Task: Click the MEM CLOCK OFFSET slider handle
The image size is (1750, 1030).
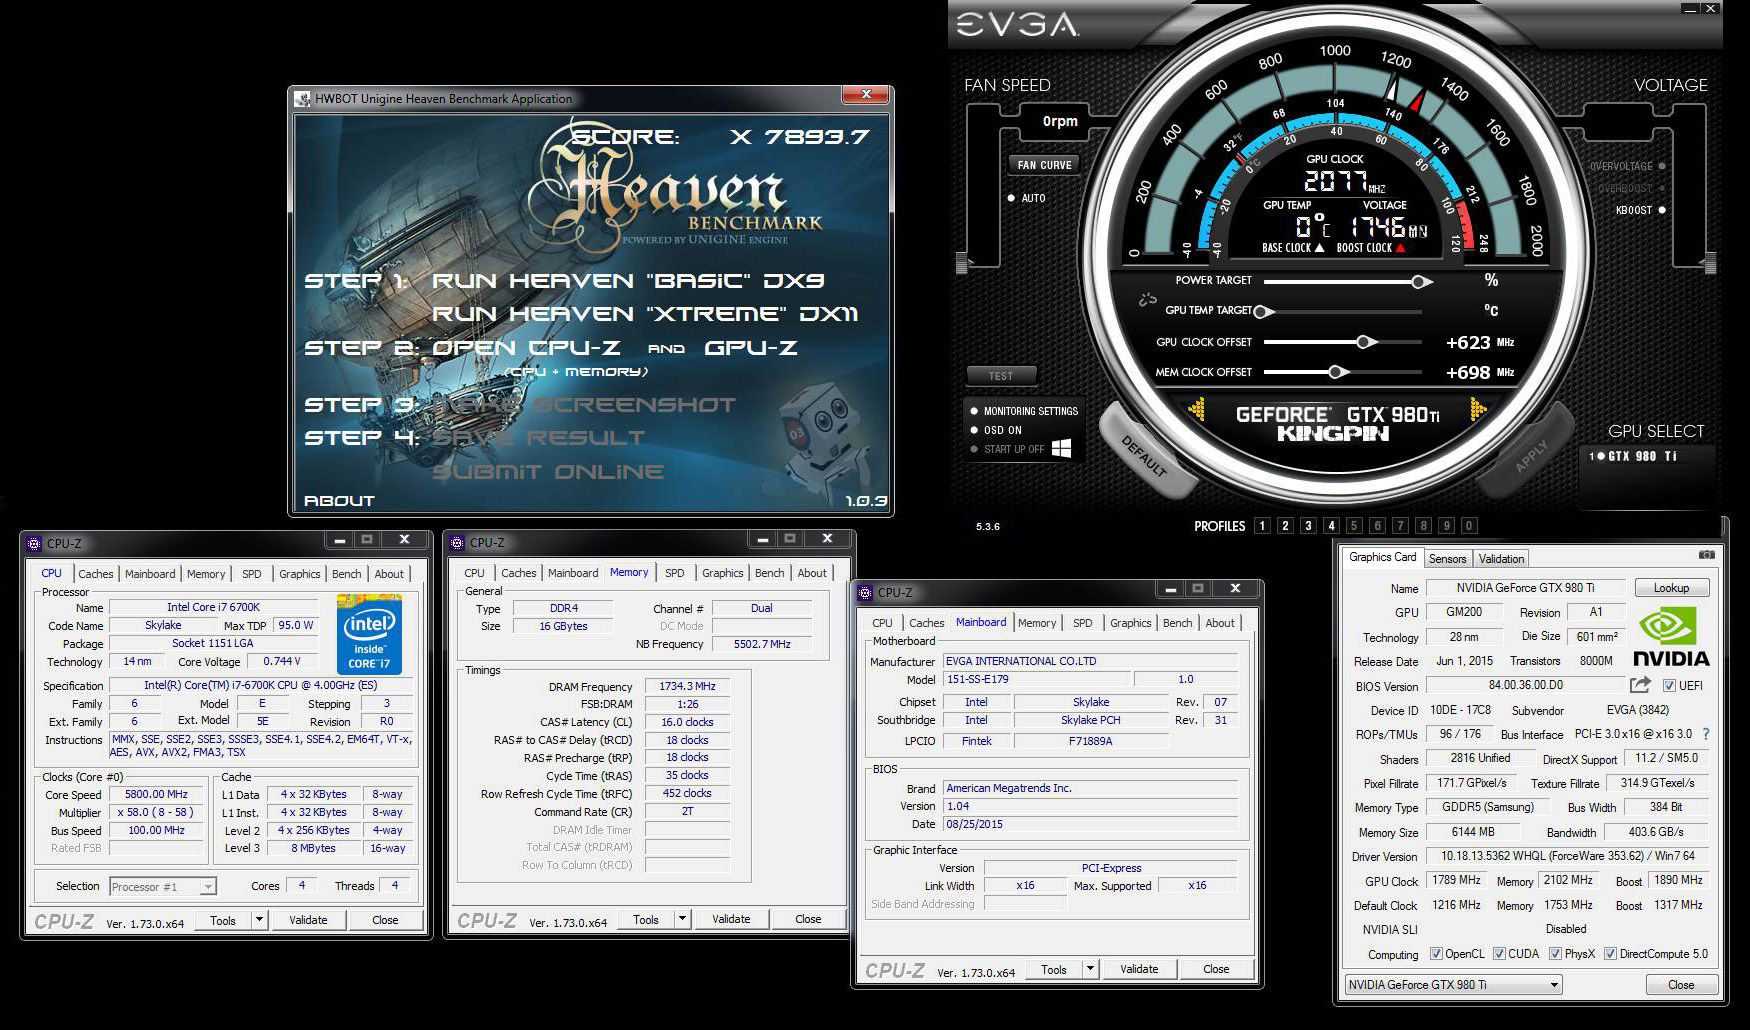Action: tap(1336, 372)
